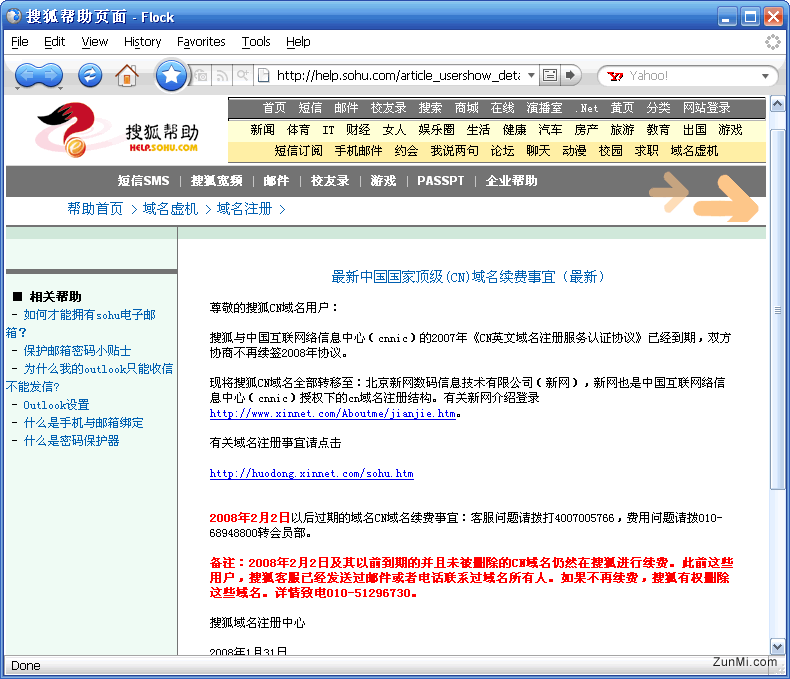Open the Tools menu
This screenshot has width=790, height=679.
pyautogui.click(x=256, y=41)
